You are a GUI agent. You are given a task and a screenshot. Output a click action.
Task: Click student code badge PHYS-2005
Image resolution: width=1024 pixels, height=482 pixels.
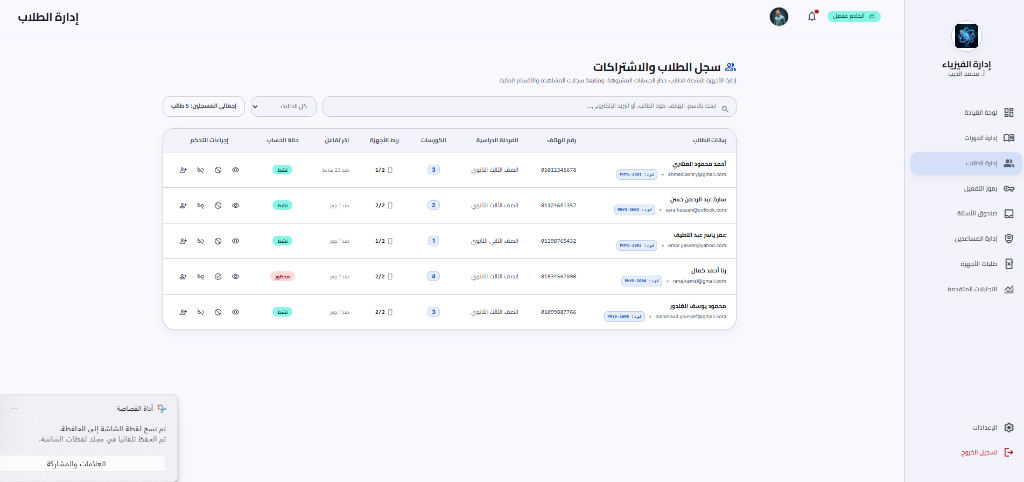[625, 316]
